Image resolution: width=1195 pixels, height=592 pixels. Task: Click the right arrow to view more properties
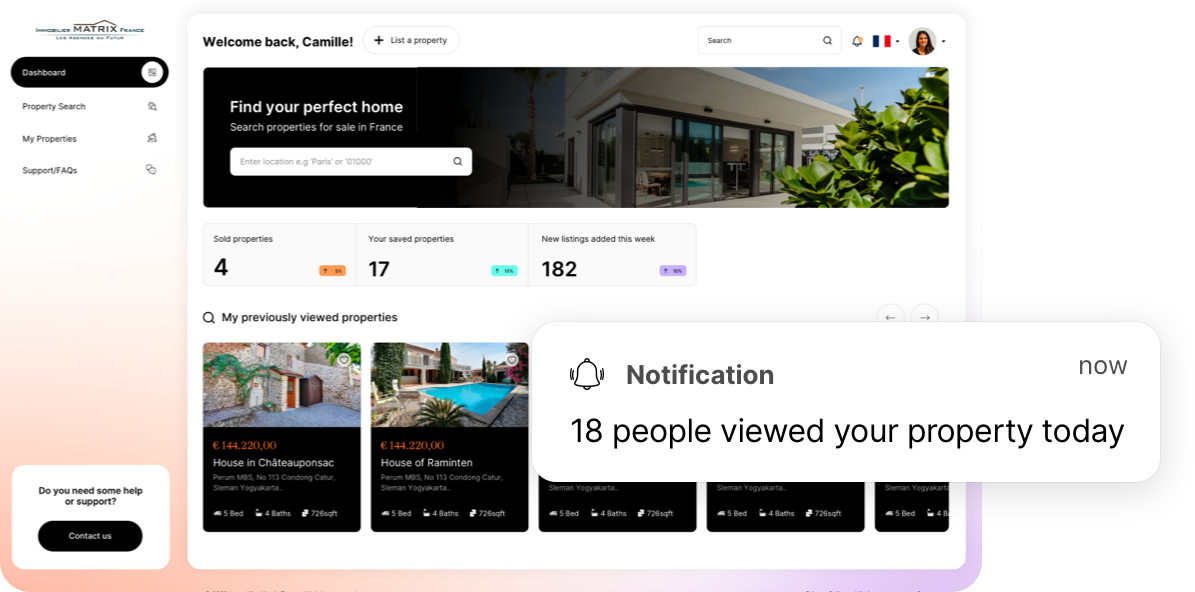[925, 317]
